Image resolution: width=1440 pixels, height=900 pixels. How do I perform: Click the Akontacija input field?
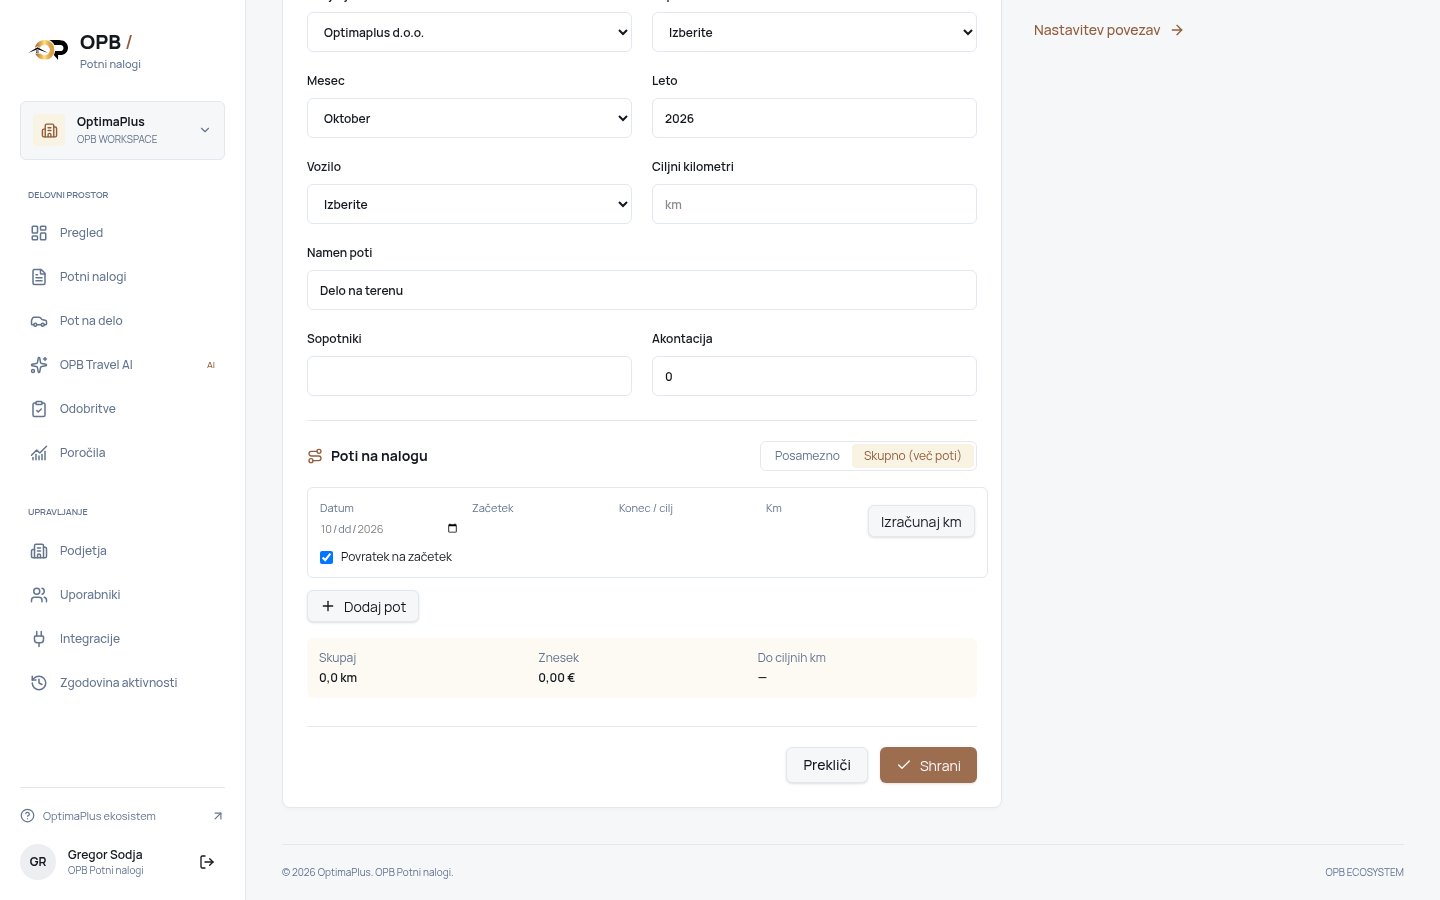click(814, 376)
